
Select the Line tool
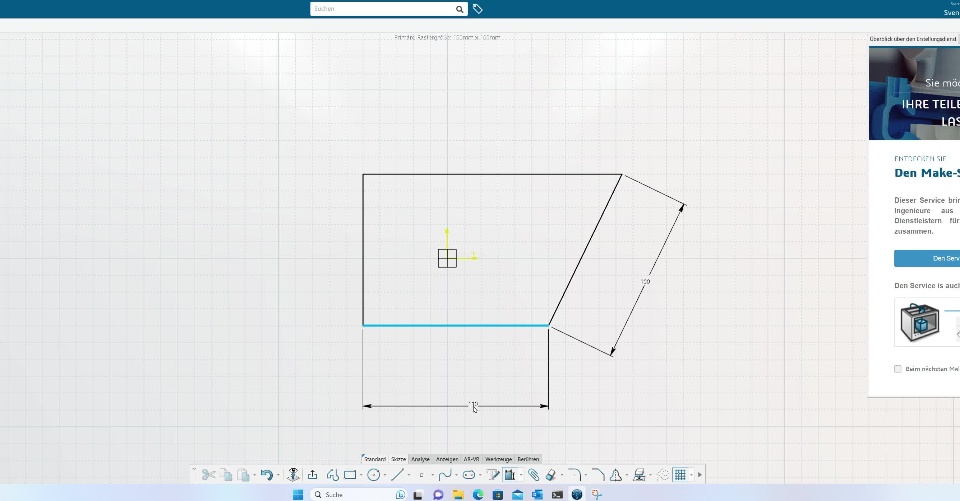pyautogui.click(x=397, y=475)
